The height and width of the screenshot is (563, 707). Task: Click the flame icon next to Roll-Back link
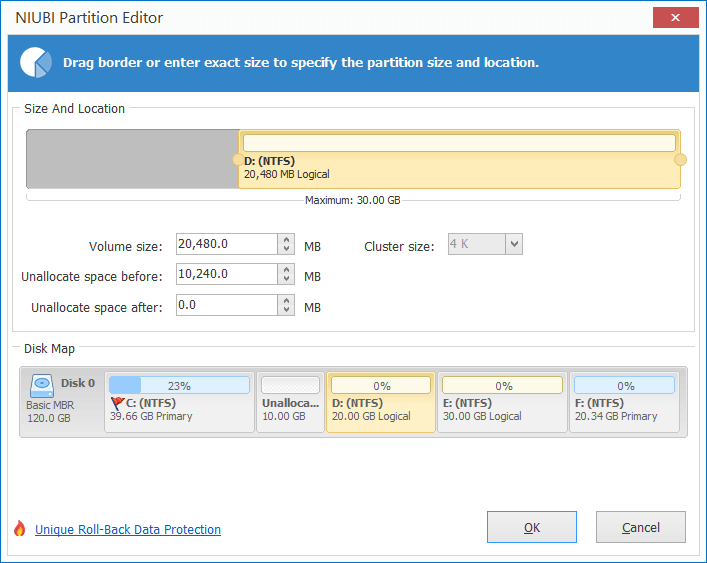click(x=19, y=528)
